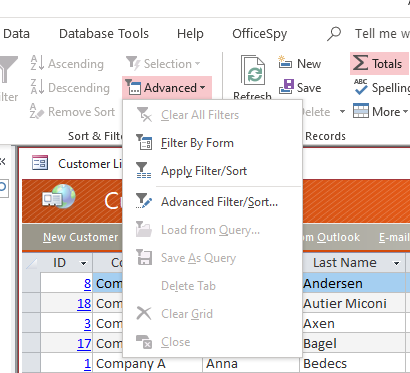Open Advanced Filter/Sort...
This screenshot has width=410, height=373.
(x=212, y=202)
